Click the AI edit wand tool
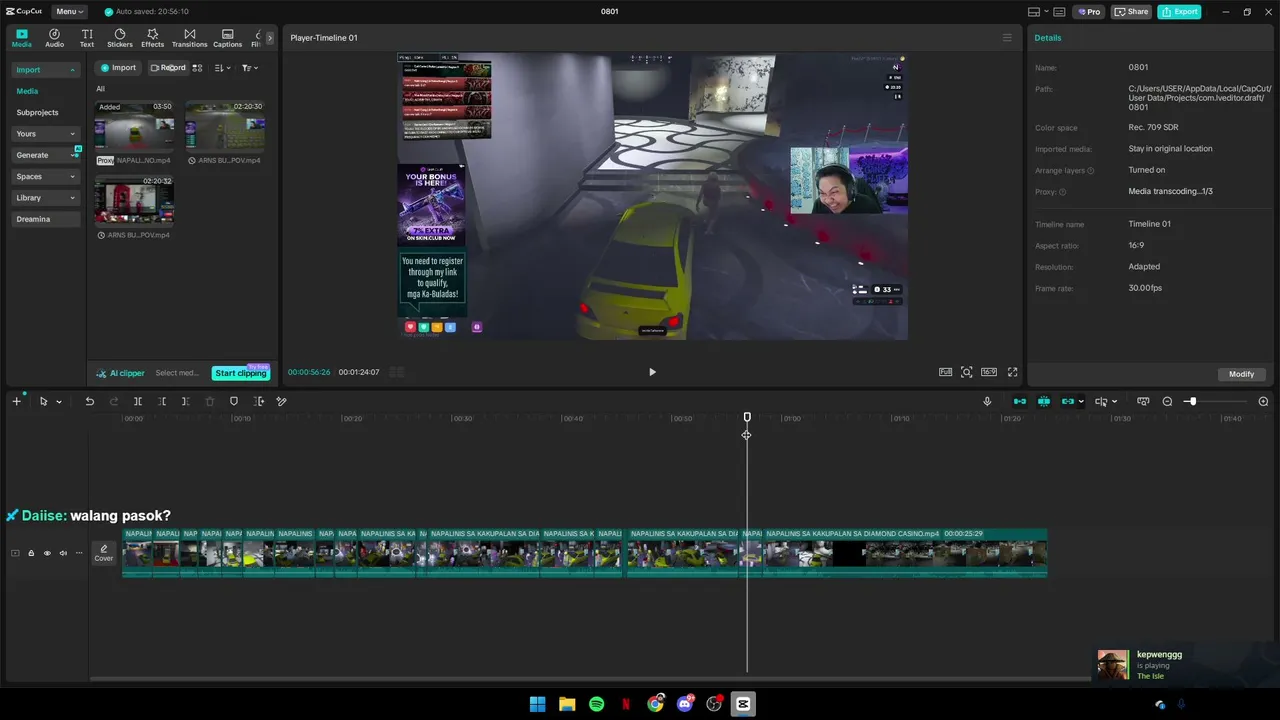Image resolution: width=1280 pixels, height=720 pixels. [281, 401]
